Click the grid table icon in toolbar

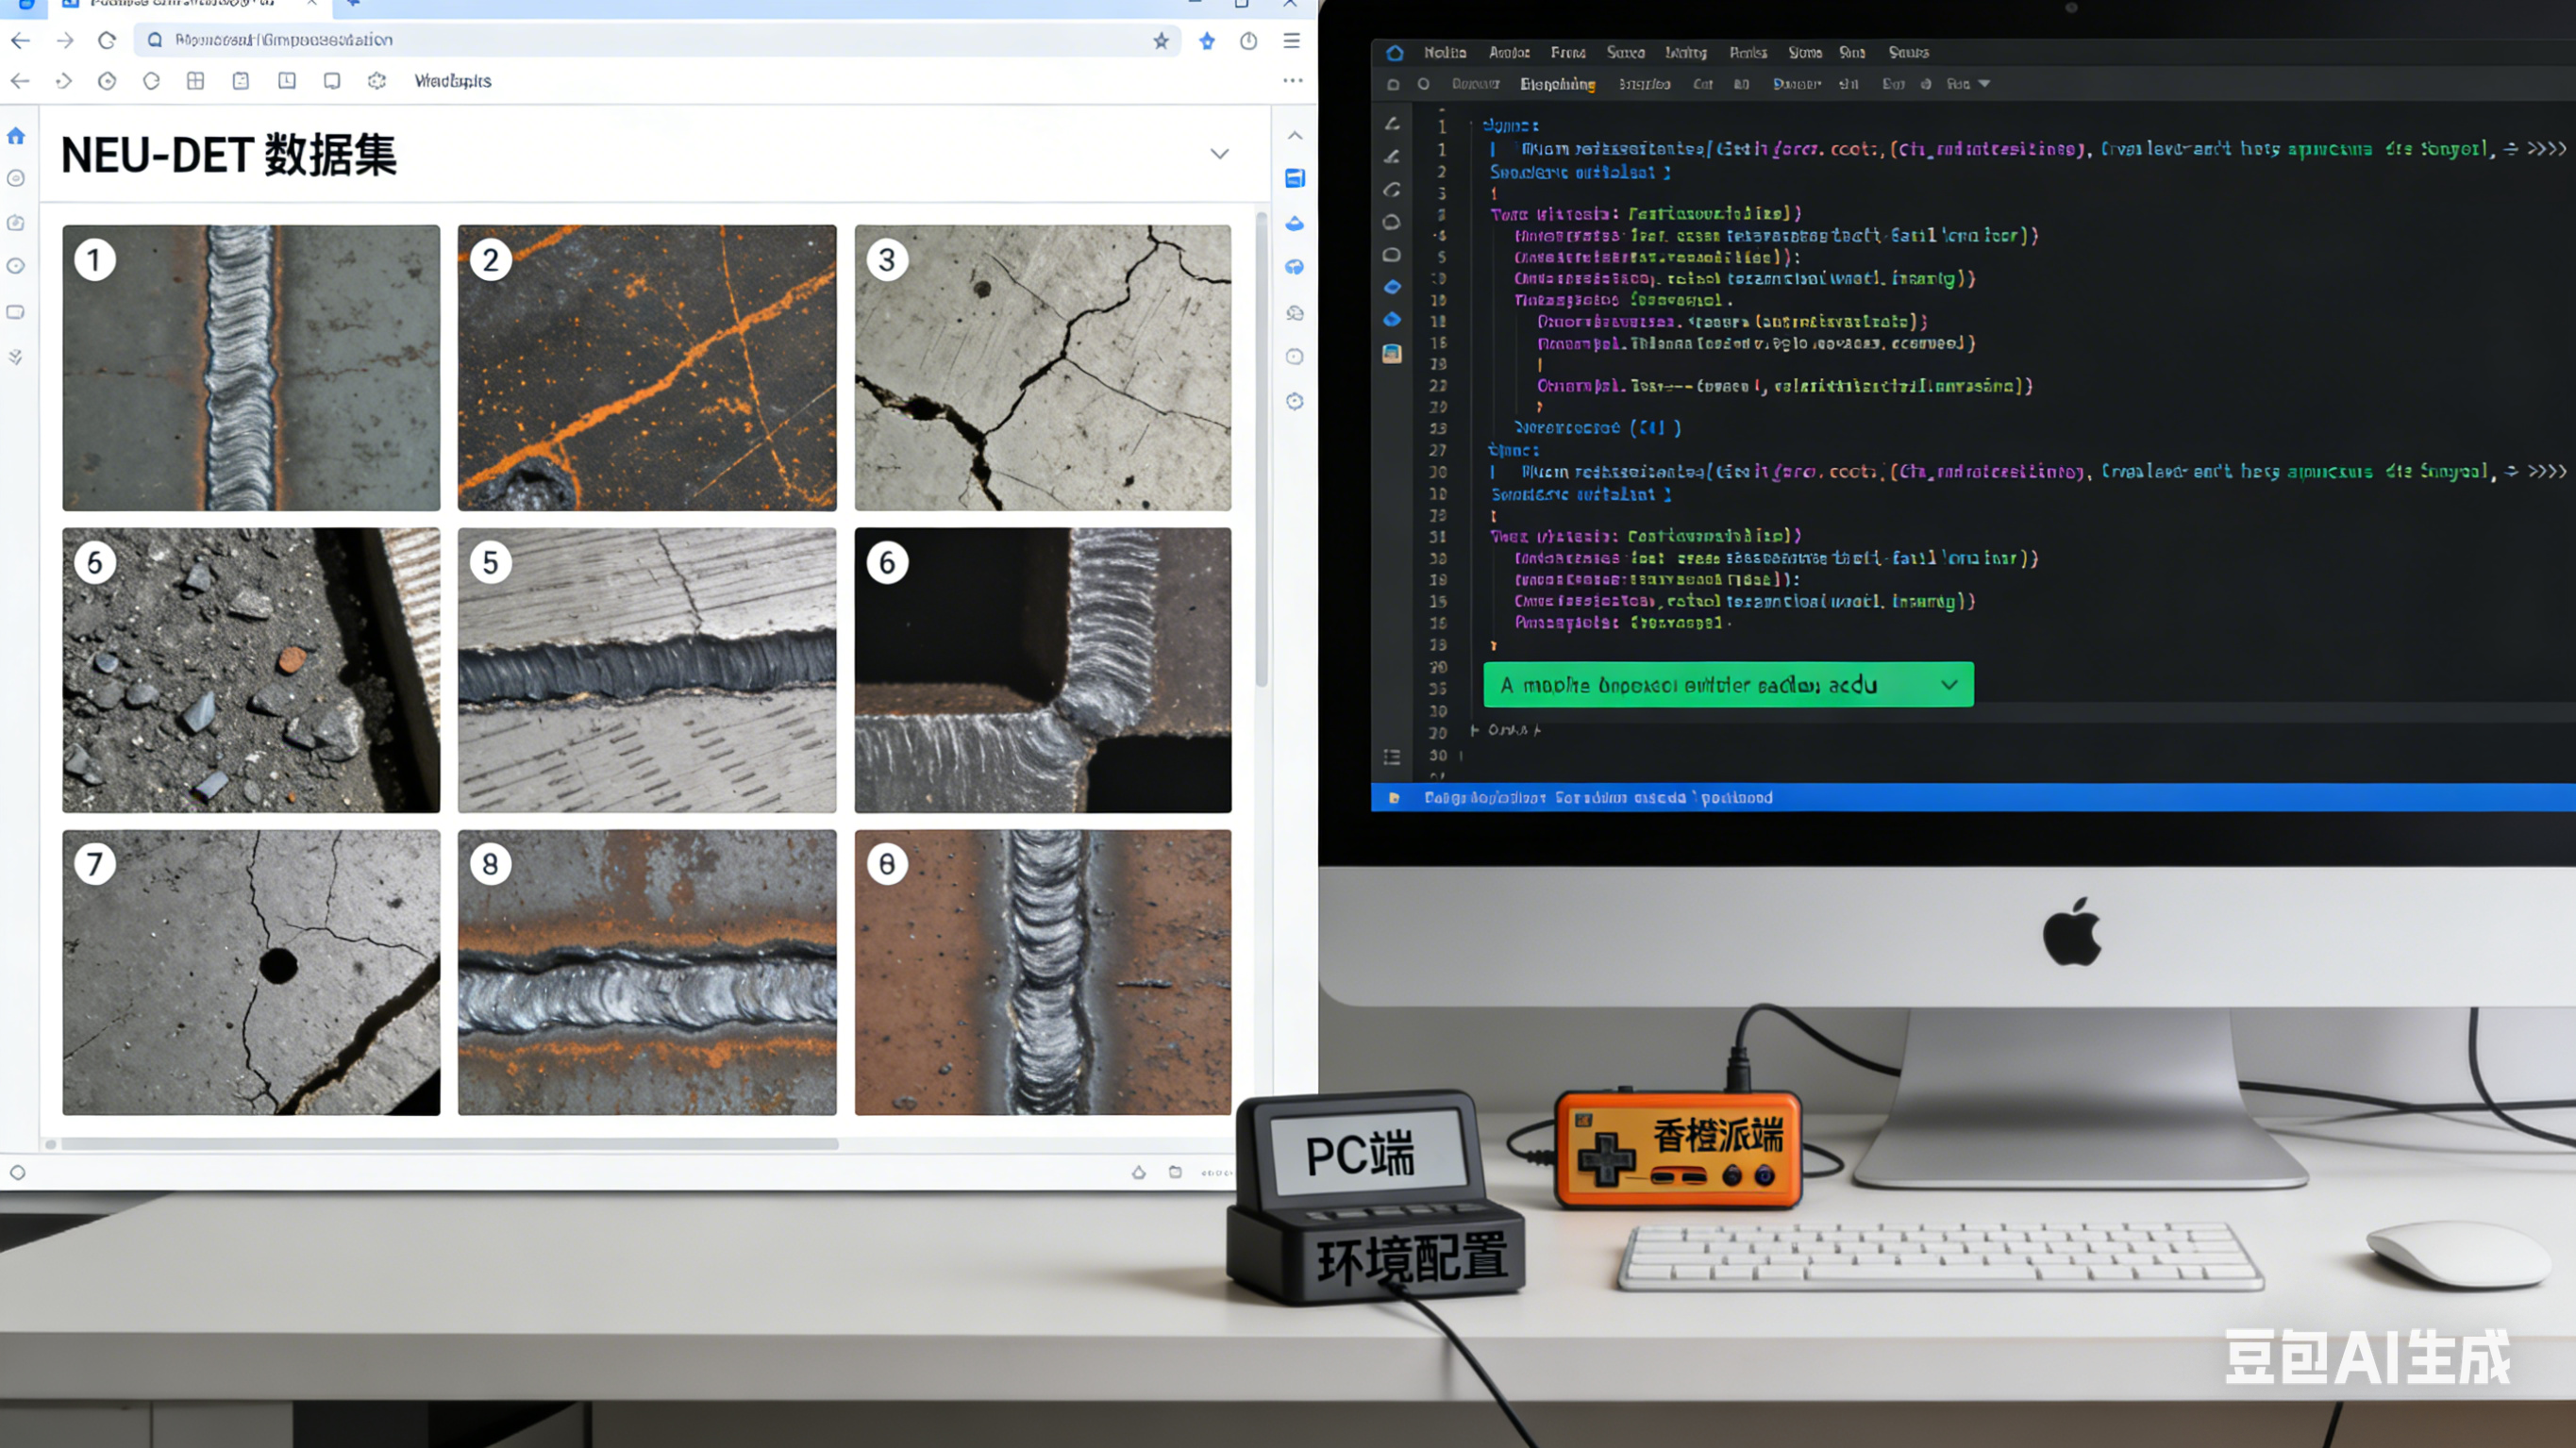pyautogui.click(x=195, y=81)
